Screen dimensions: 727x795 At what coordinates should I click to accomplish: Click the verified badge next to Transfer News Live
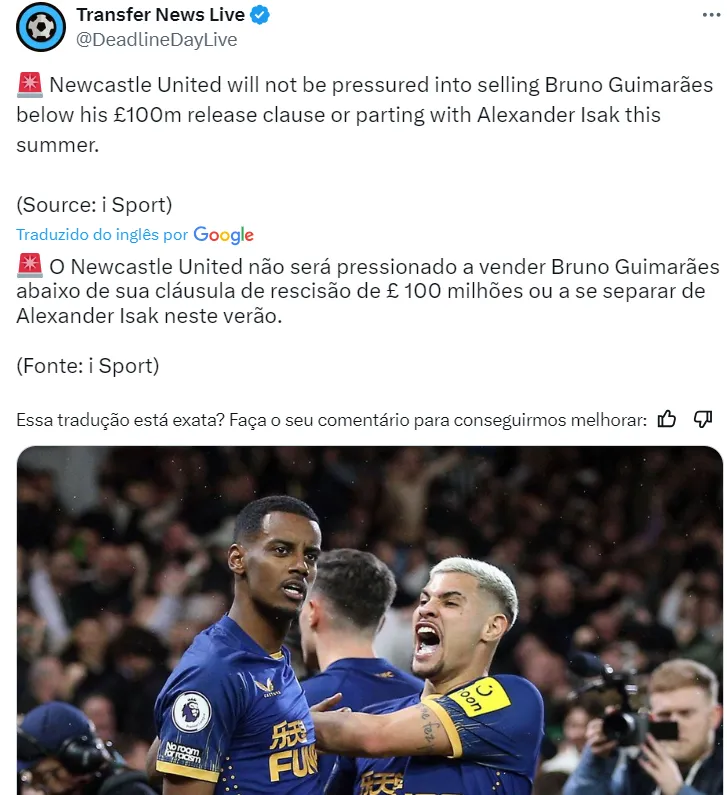click(x=260, y=15)
